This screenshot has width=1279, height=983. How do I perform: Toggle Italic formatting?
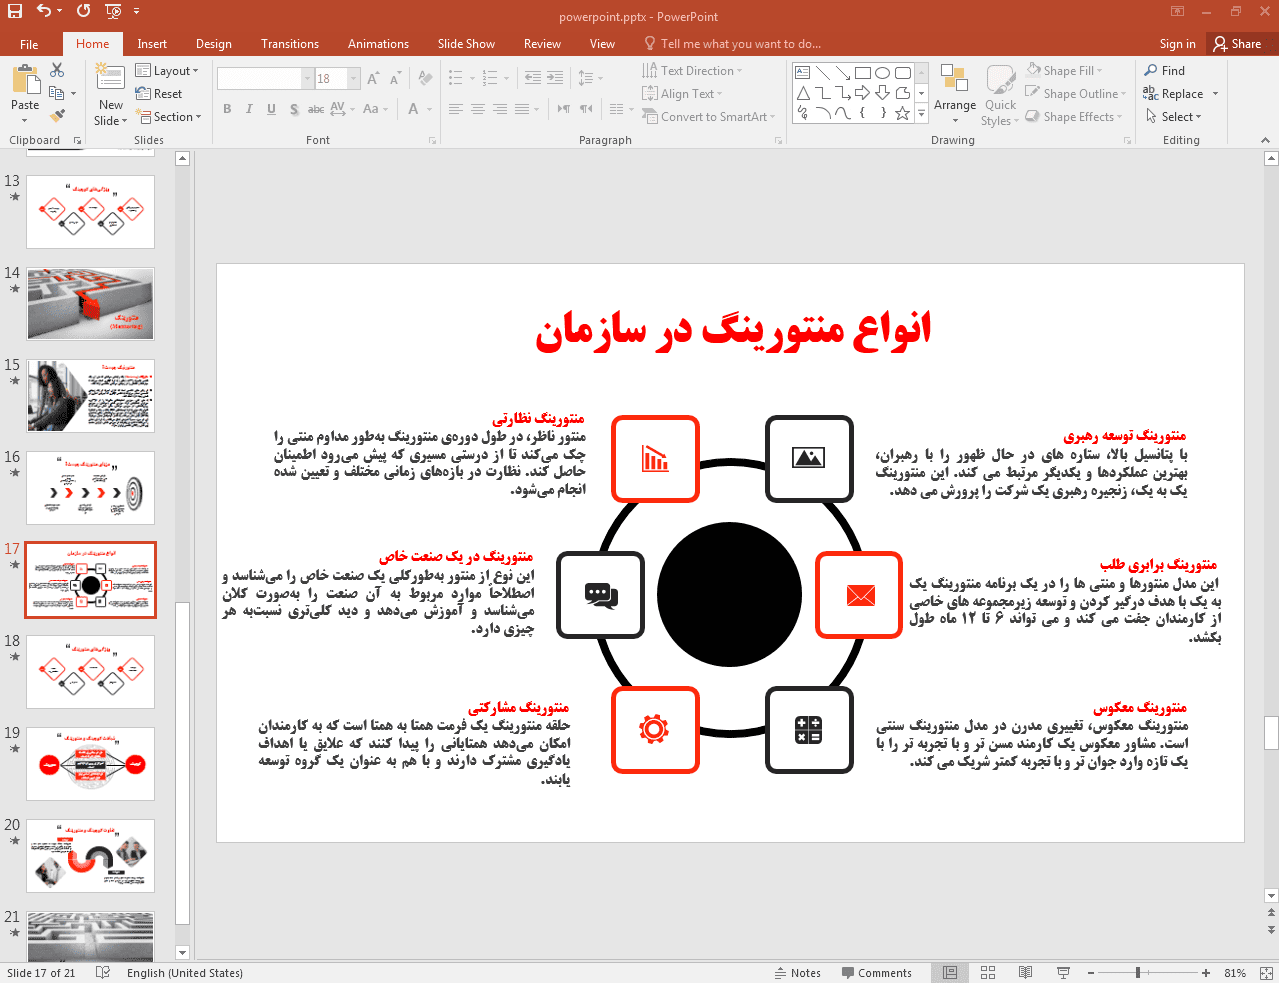pyautogui.click(x=249, y=109)
